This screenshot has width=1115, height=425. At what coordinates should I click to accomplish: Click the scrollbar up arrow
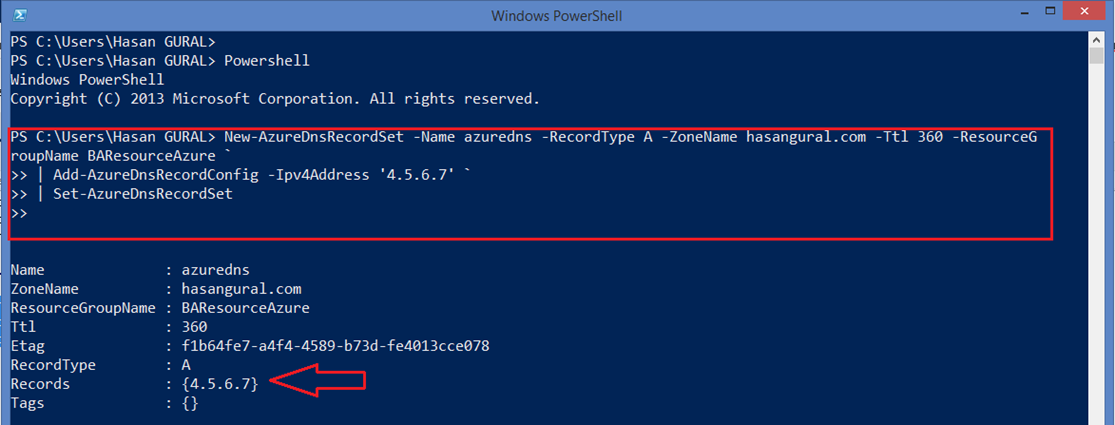click(x=1096, y=39)
